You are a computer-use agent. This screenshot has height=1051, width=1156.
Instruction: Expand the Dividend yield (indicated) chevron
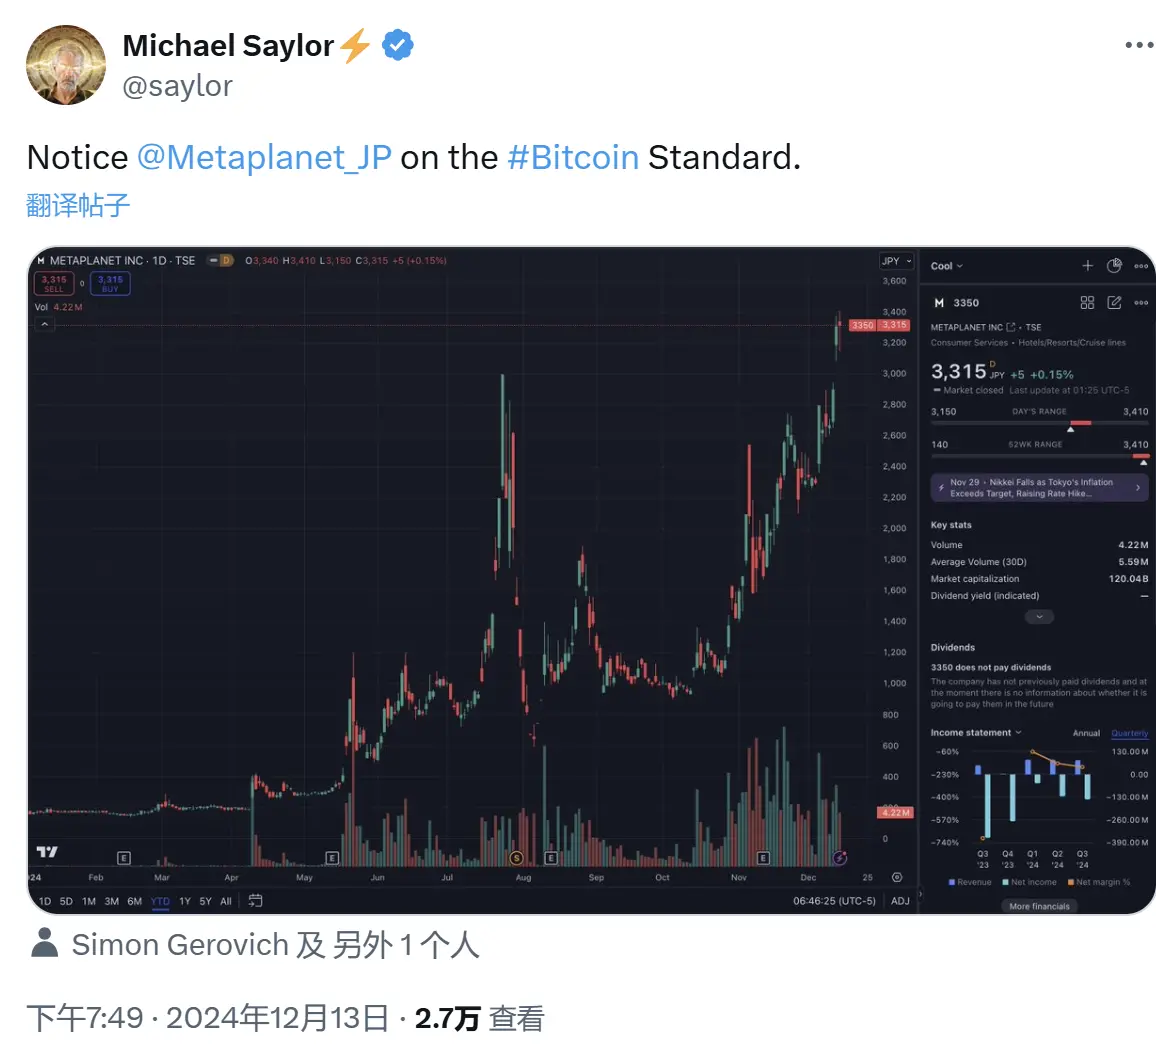tap(1039, 616)
